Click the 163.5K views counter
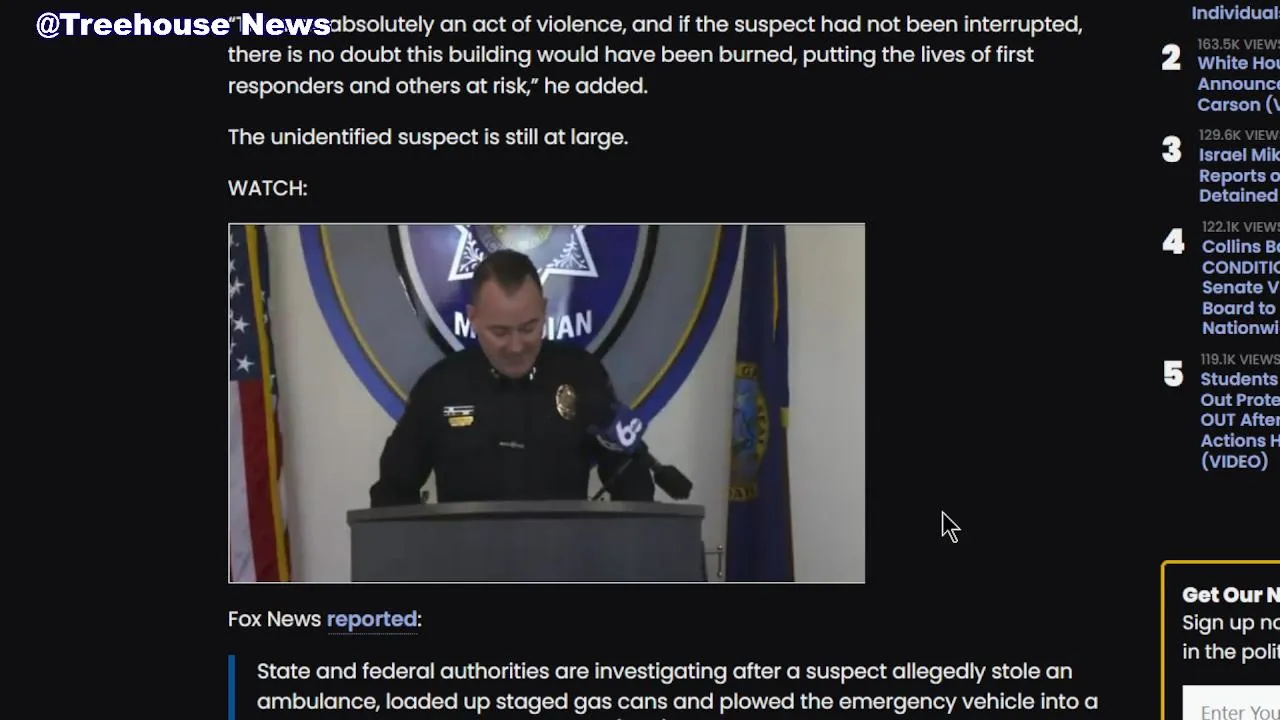 [1238, 44]
